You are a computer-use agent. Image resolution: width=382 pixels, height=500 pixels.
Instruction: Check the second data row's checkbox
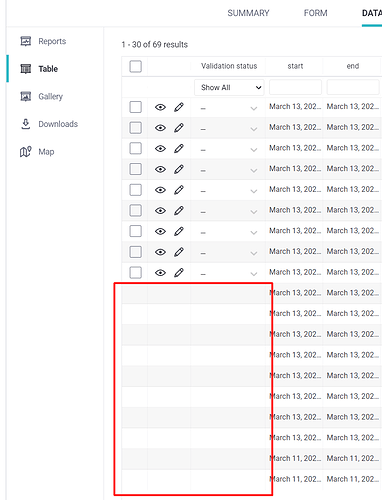[136, 128]
